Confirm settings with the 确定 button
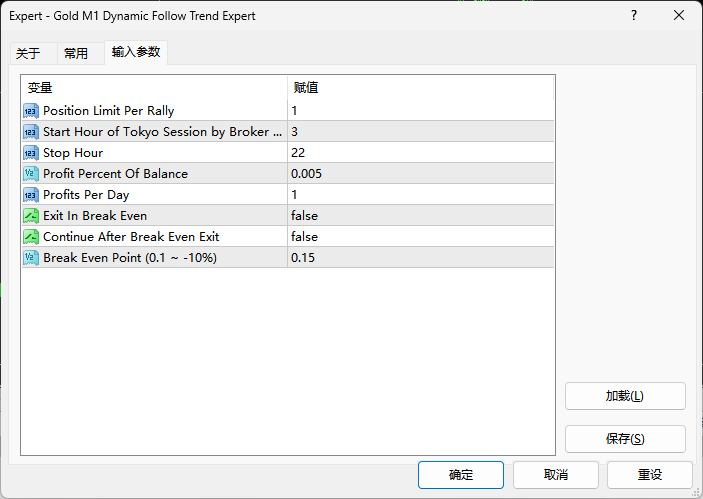The image size is (703, 499). [461, 475]
